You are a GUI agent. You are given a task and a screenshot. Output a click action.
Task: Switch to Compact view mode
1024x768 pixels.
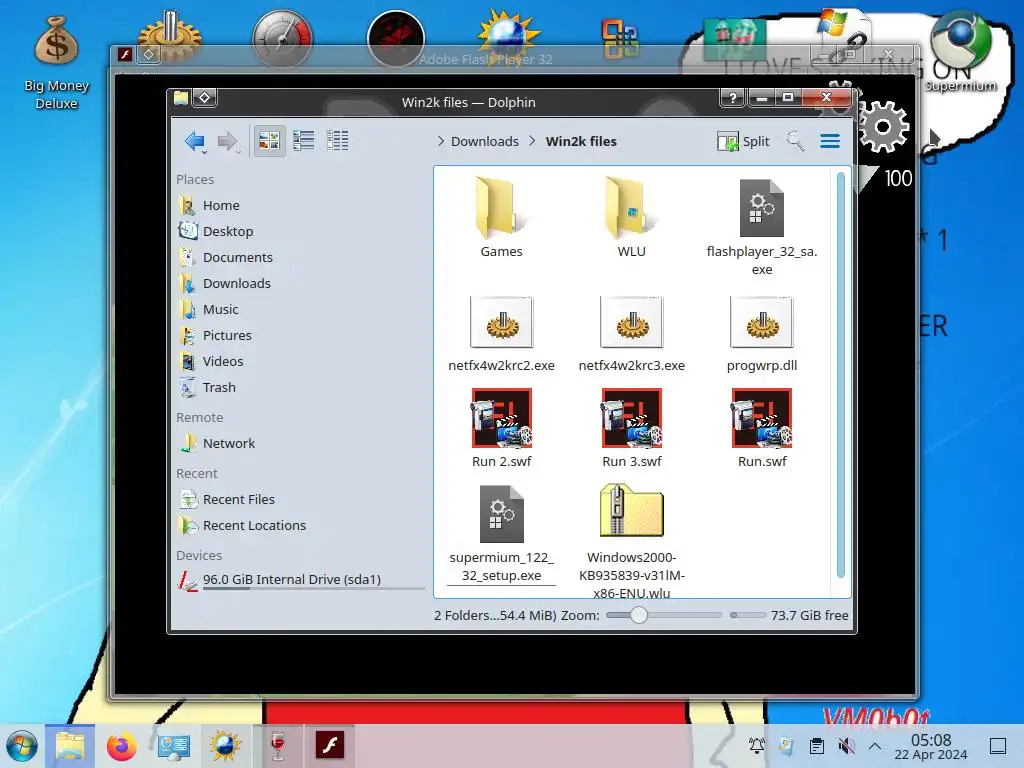[x=304, y=140]
